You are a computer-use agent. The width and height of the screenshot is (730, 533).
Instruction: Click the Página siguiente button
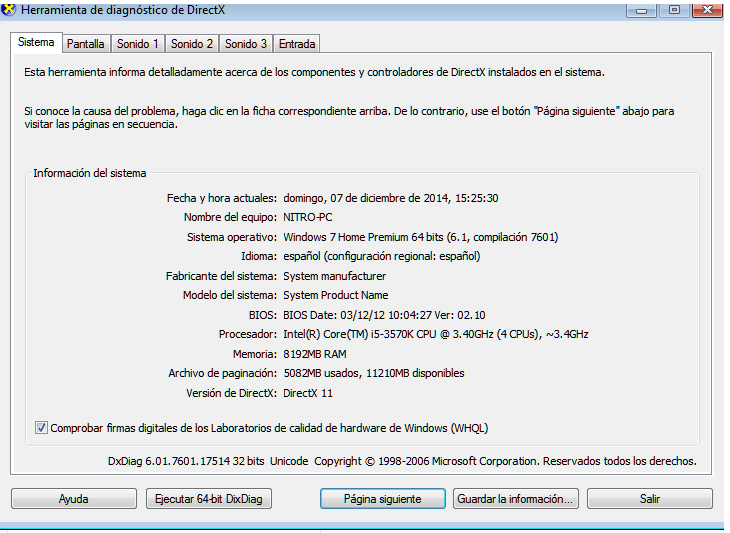[383, 499]
